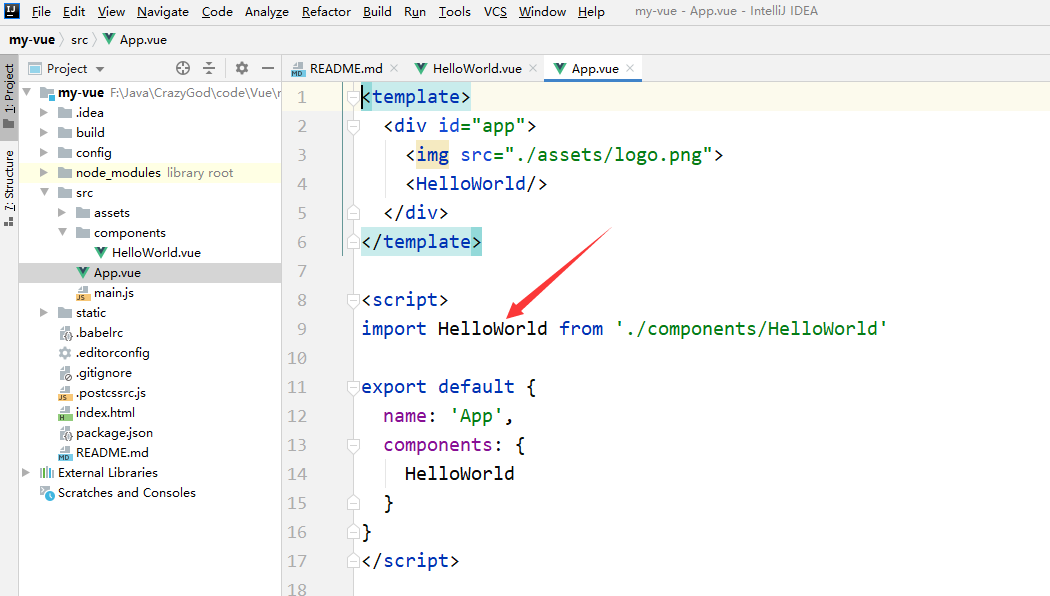The height and width of the screenshot is (596, 1050).
Task: Fold the template block at line 1
Action: [x=354, y=98]
